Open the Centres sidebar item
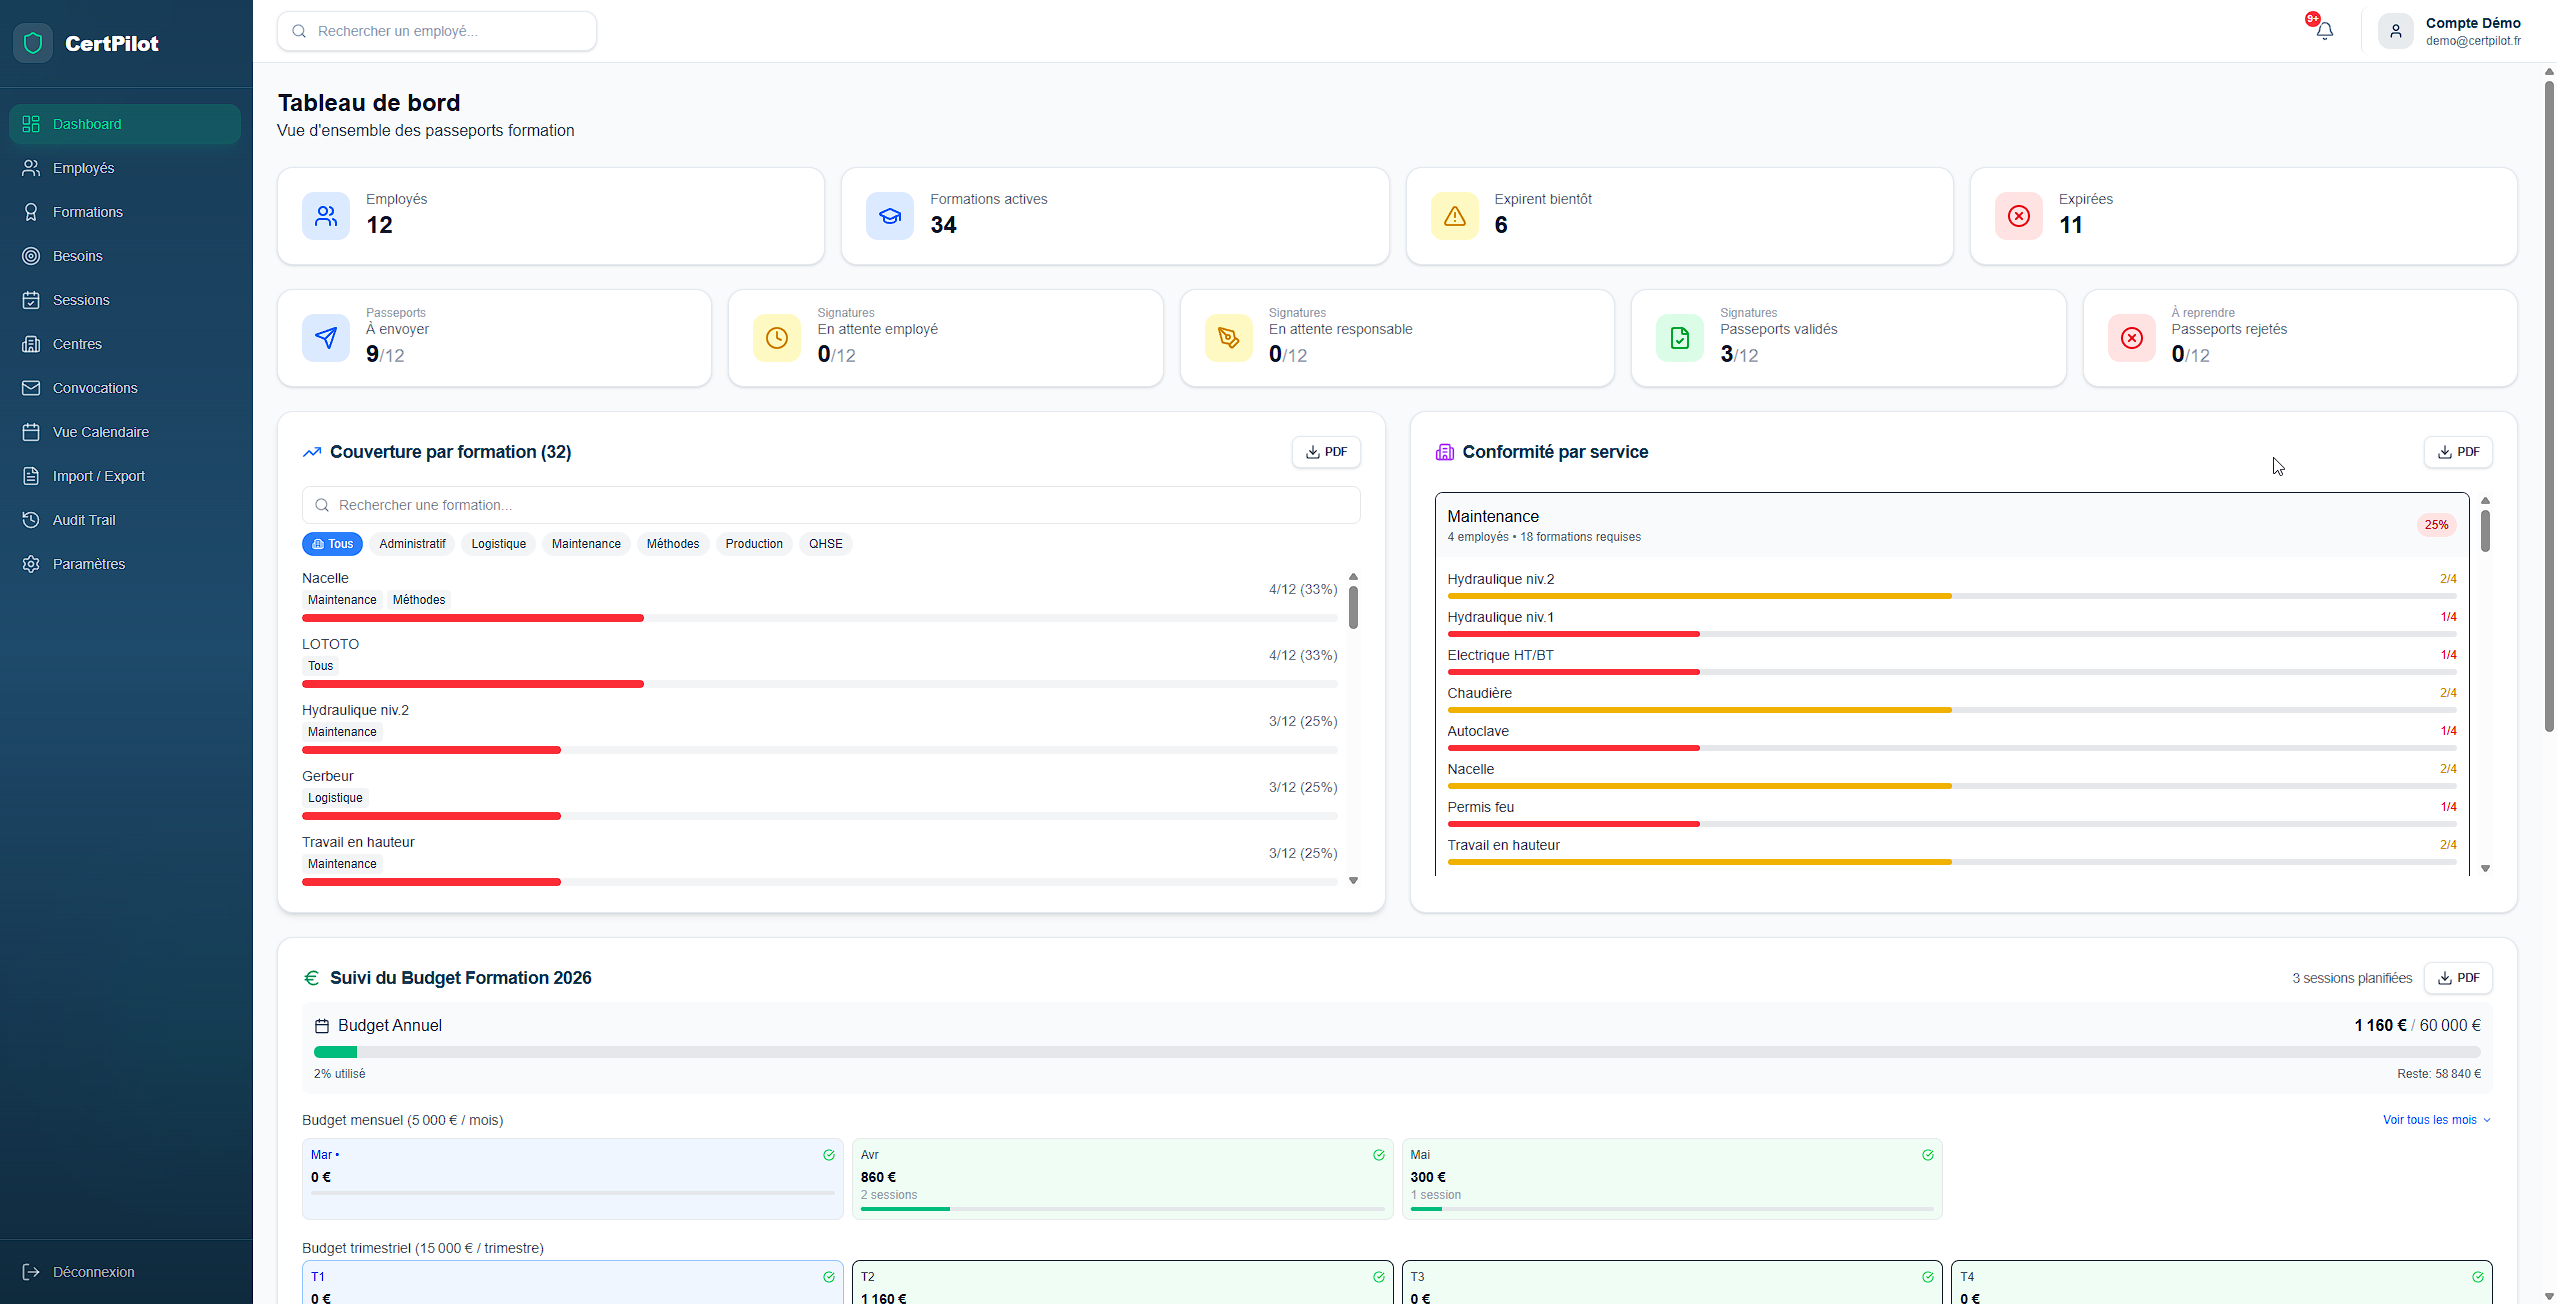This screenshot has width=2557, height=1304. pos(77,343)
